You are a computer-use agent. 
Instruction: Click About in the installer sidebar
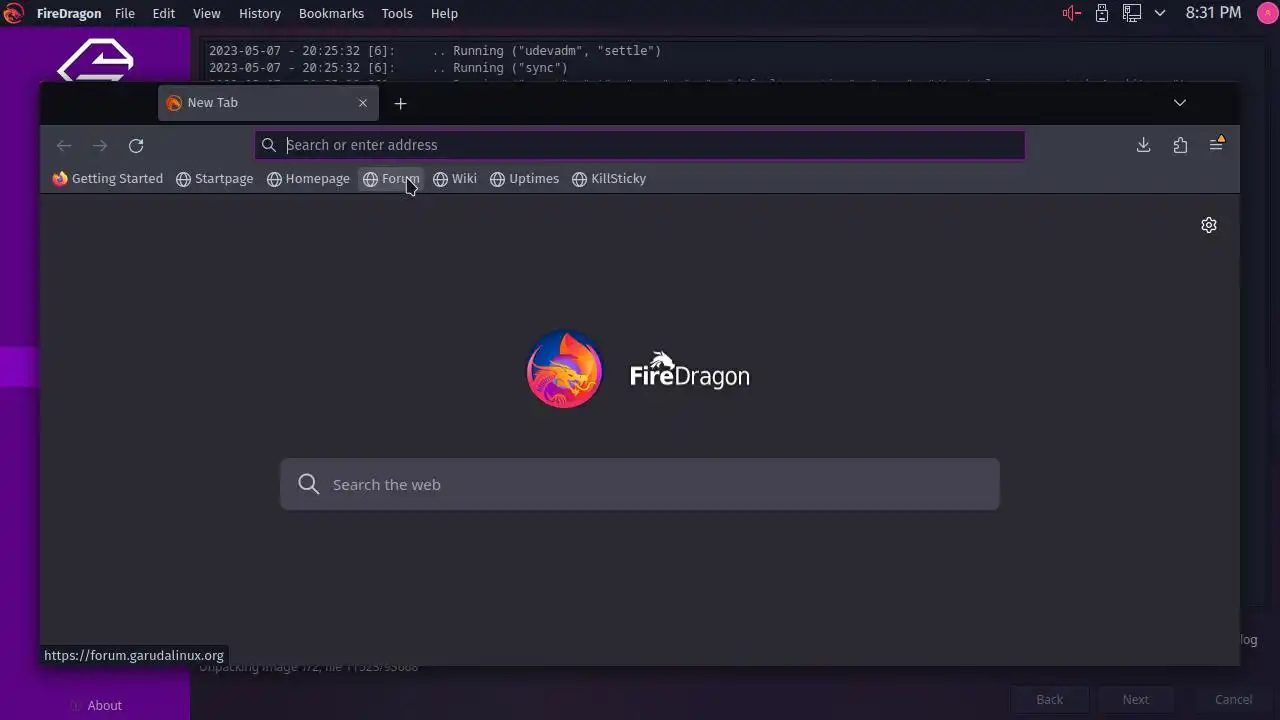point(104,705)
